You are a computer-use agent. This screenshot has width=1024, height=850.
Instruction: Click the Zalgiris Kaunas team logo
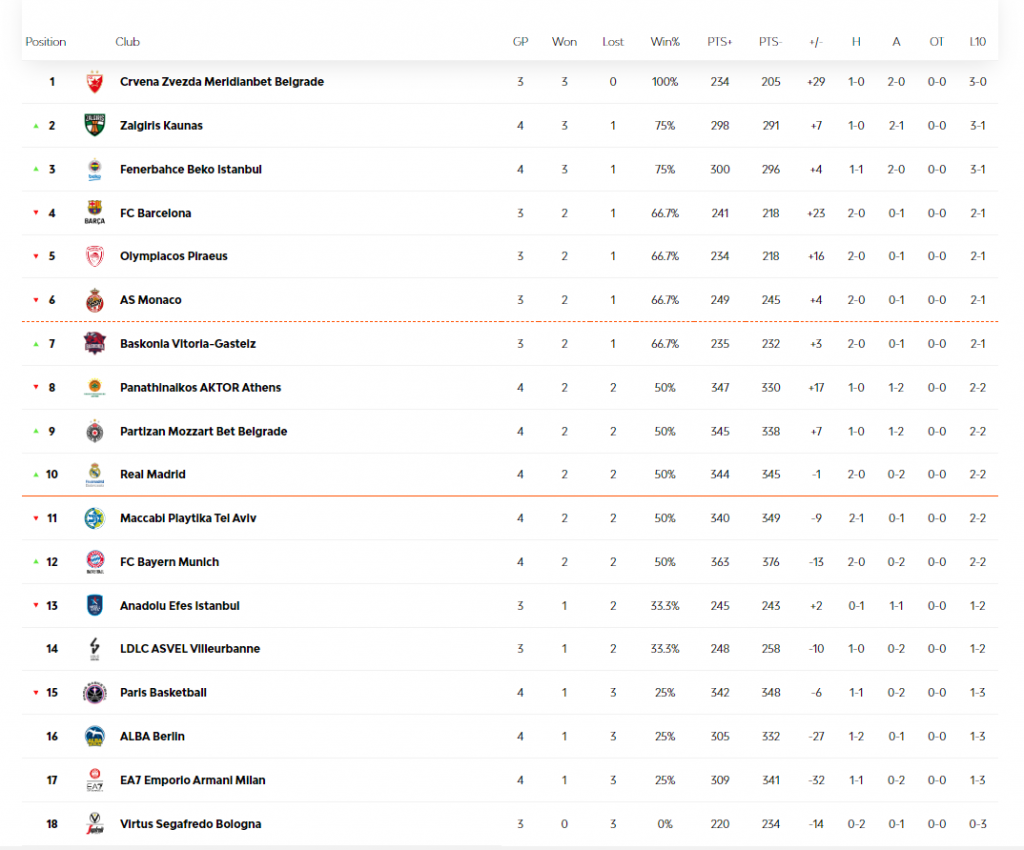tap(95, 126)
